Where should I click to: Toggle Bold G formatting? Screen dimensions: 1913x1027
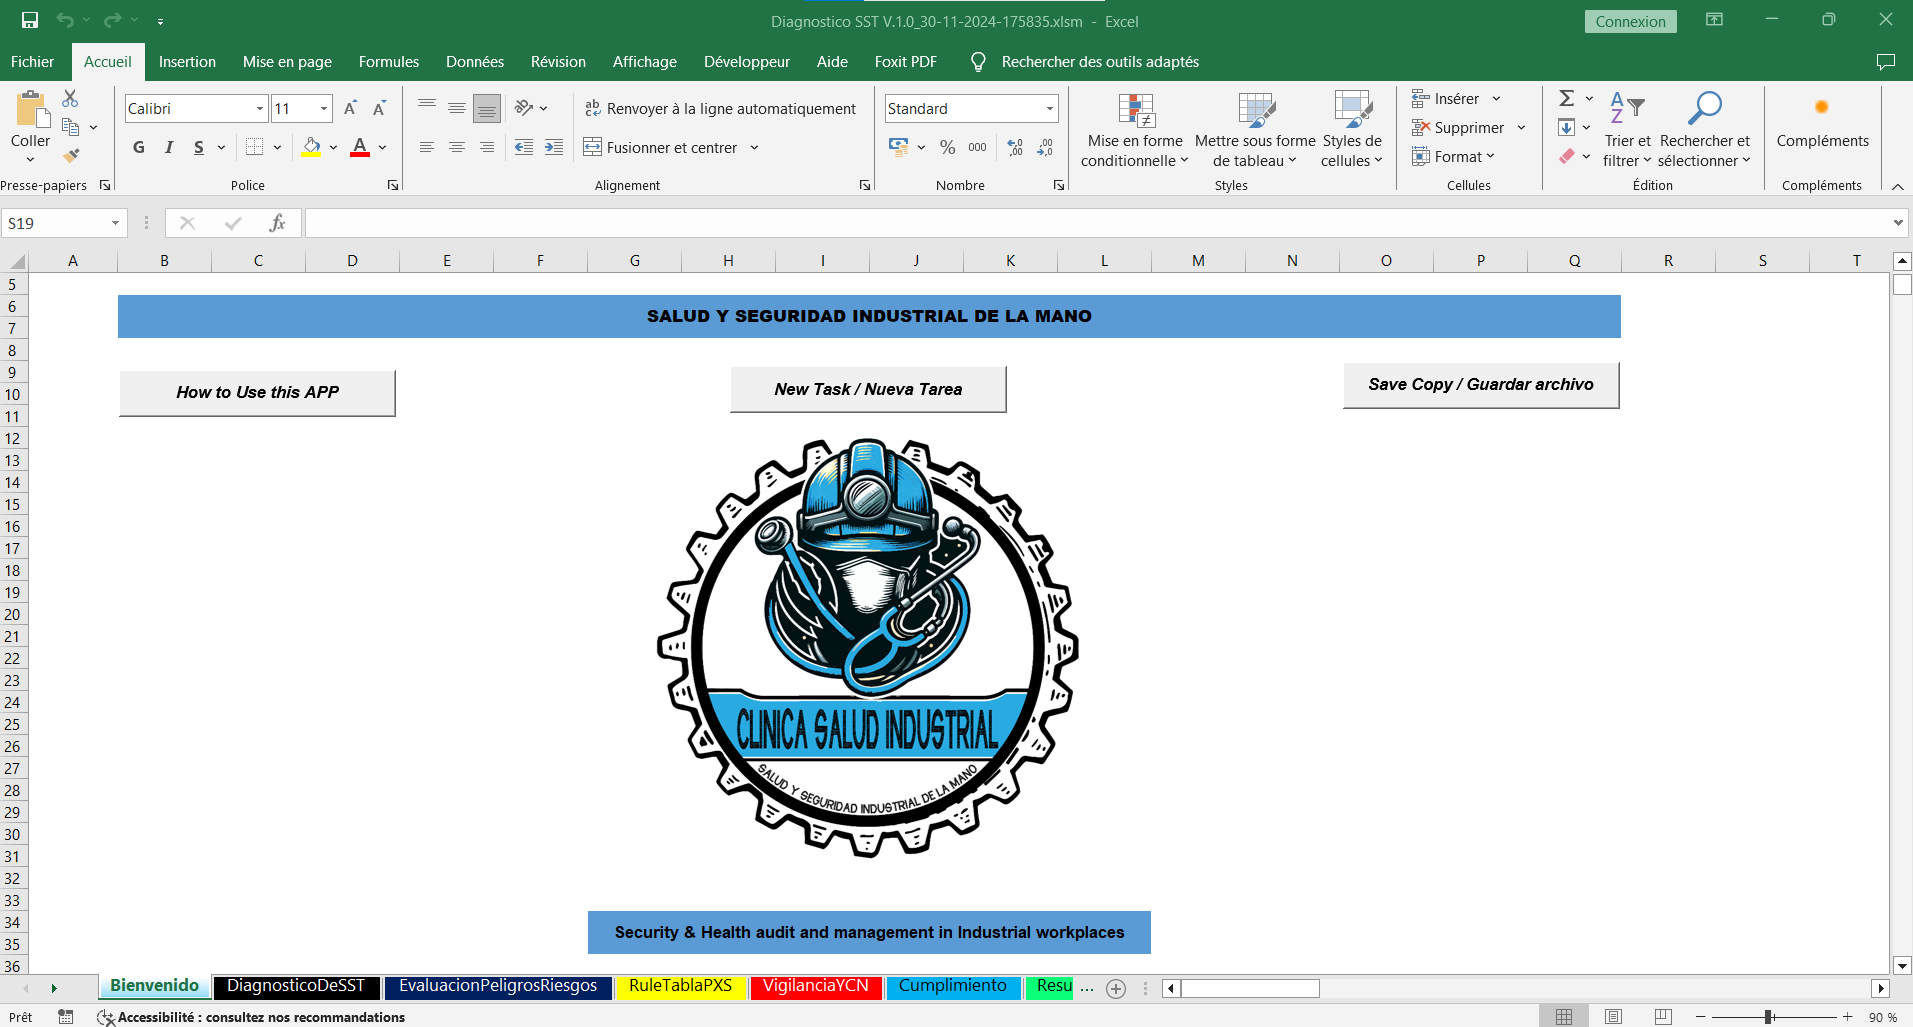coord(139,147)
